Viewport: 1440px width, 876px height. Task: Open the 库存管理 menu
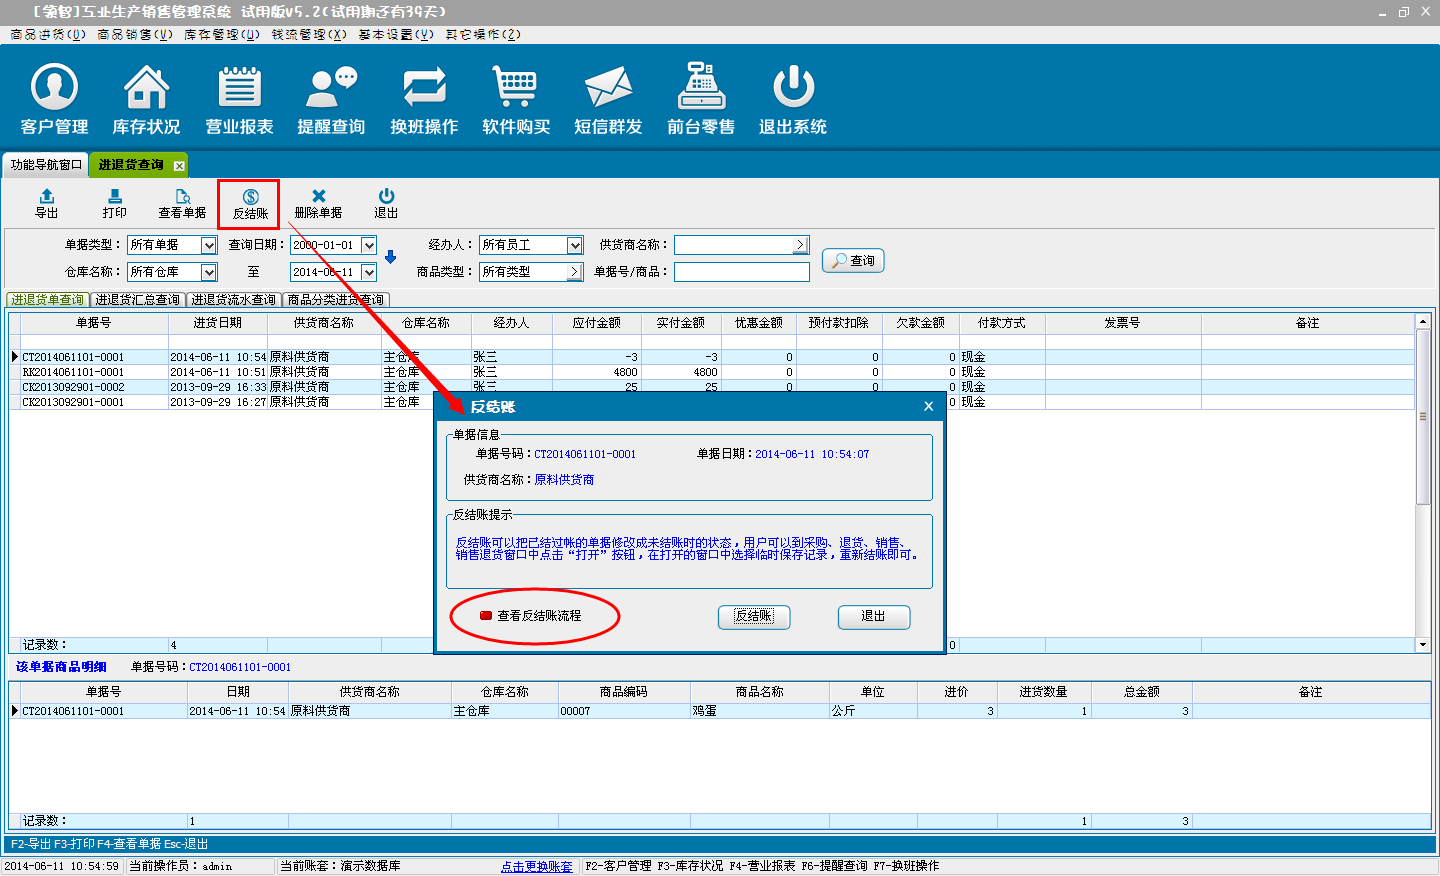coord(221,34)
